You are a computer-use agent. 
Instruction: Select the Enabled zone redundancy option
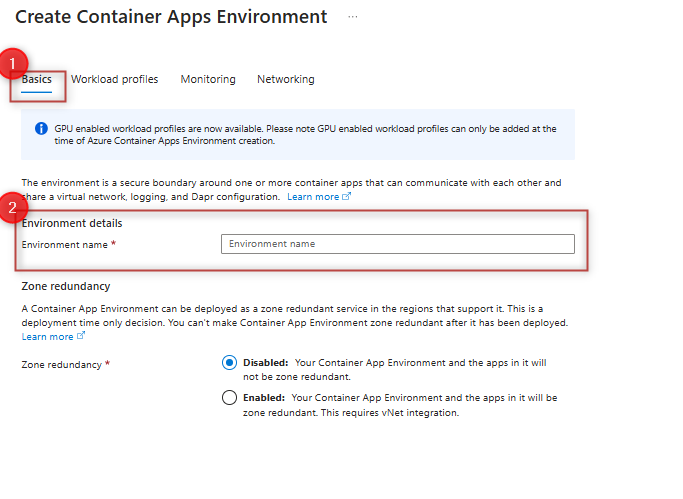pyautogui.click(x=229, y=398)
